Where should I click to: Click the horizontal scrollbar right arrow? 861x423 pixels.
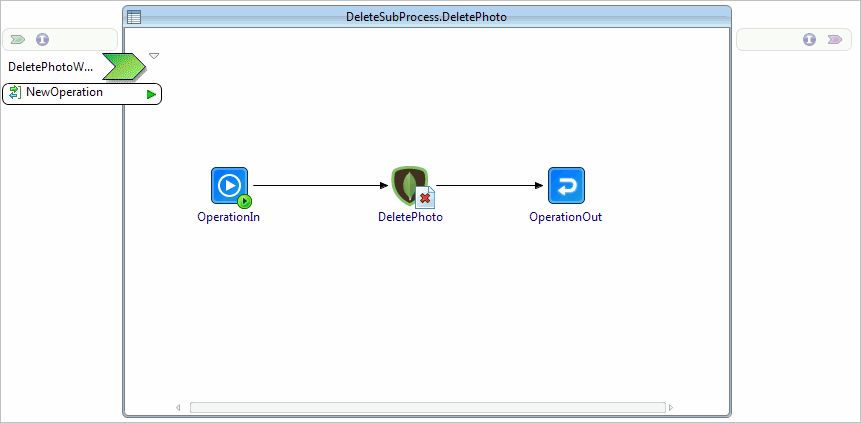[671, 408]
